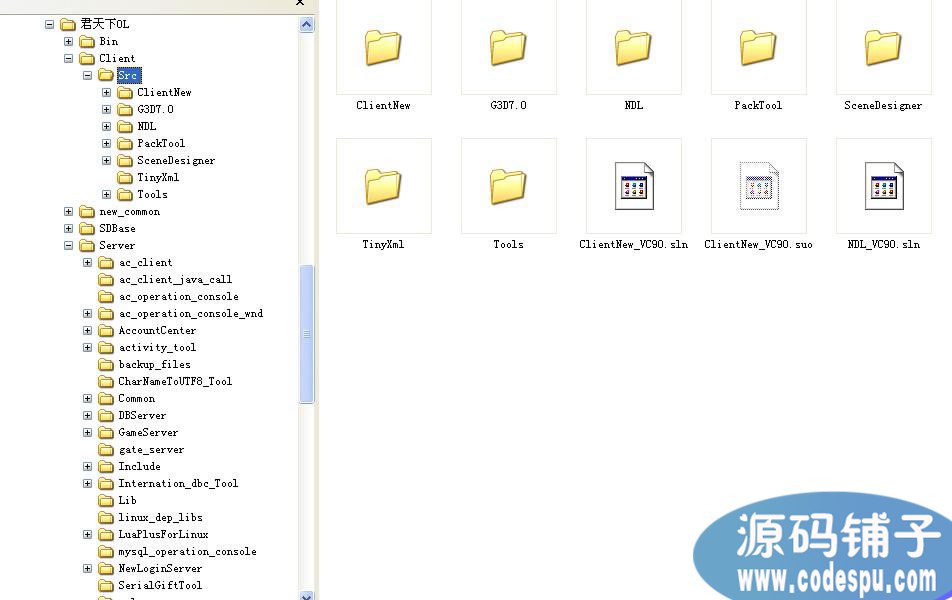The image size is (952, 600).
Task: Expand the ac_client tree node
Action: click(x=87, y=262)
